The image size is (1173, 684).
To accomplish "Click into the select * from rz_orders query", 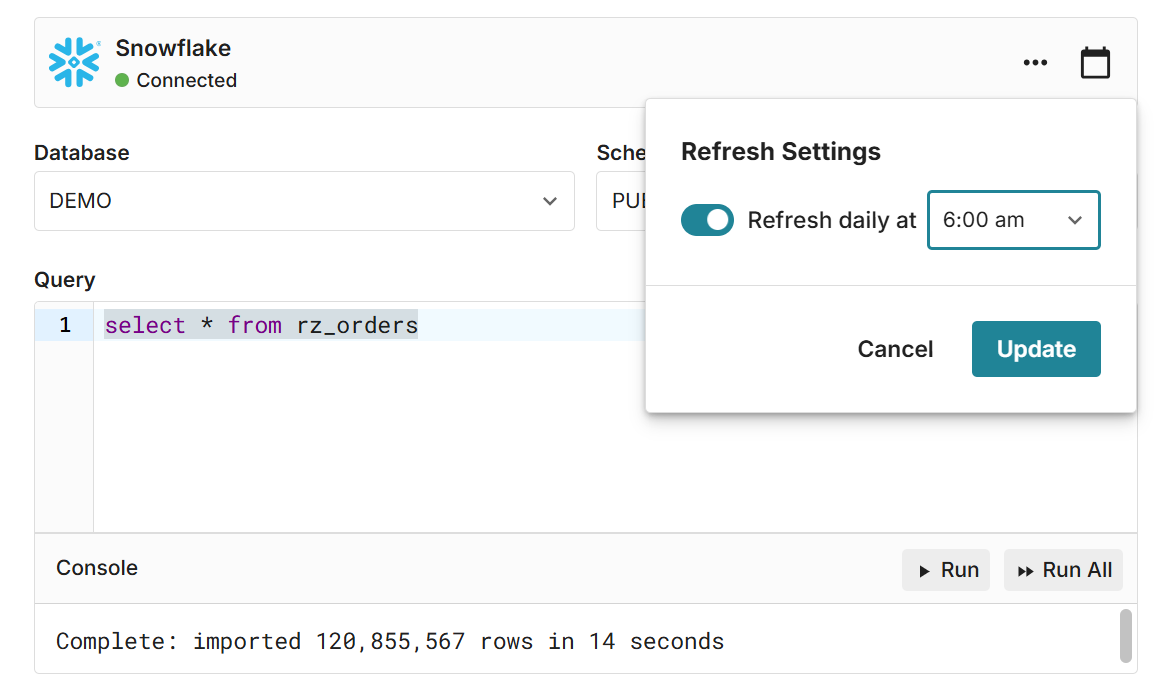I will [261, 325].
